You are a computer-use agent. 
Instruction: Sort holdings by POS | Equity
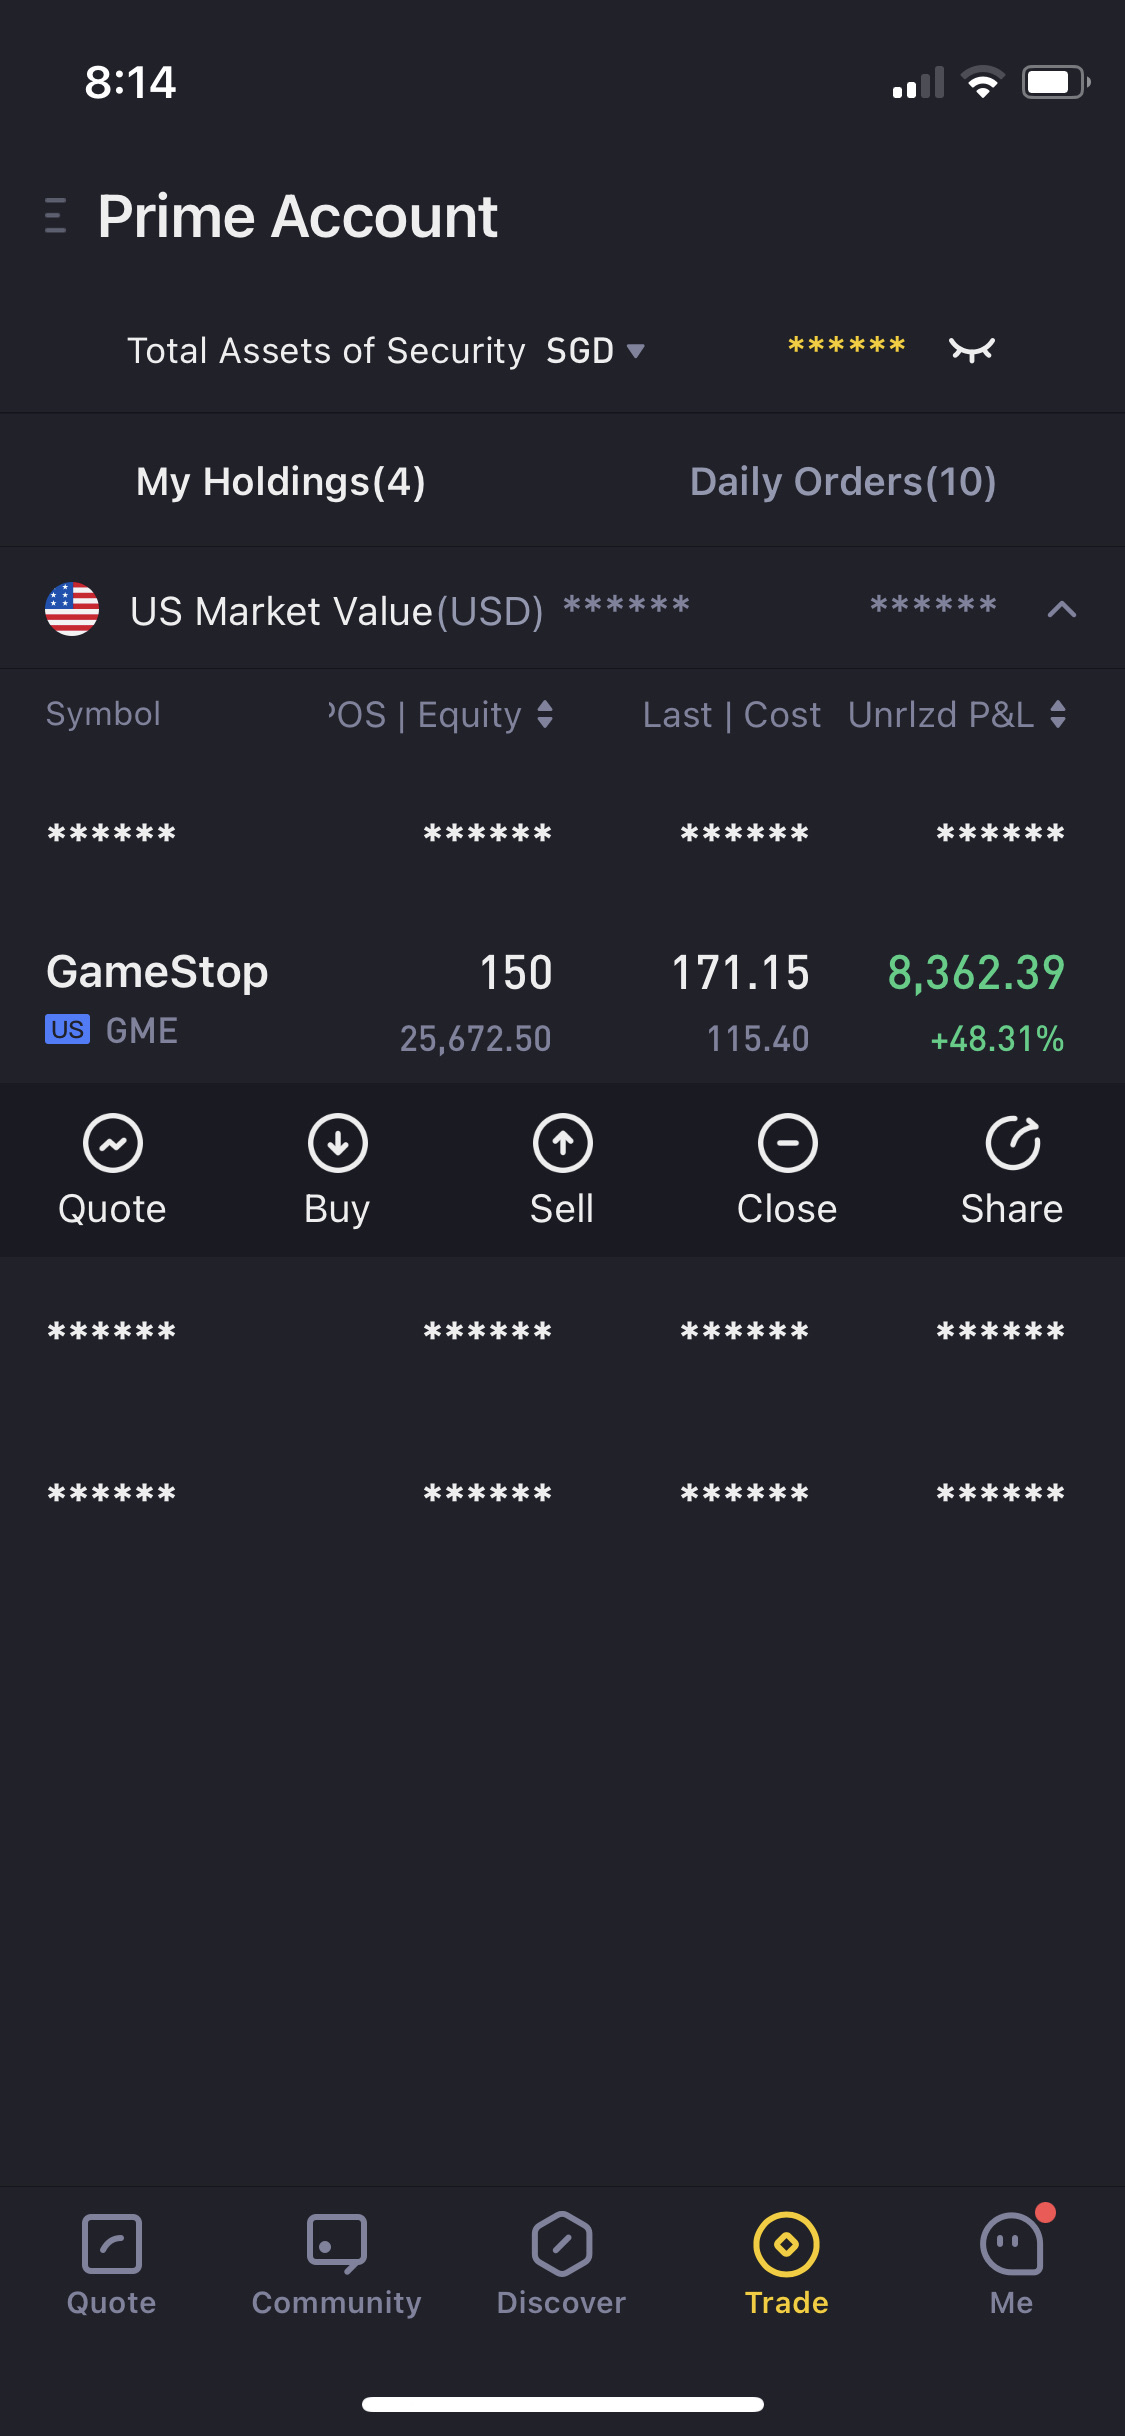(x=441, y=715)
